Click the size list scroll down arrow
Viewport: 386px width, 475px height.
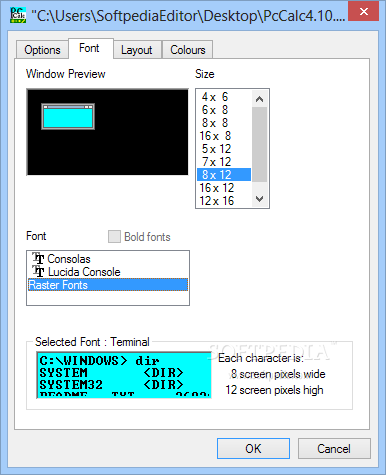259,199
